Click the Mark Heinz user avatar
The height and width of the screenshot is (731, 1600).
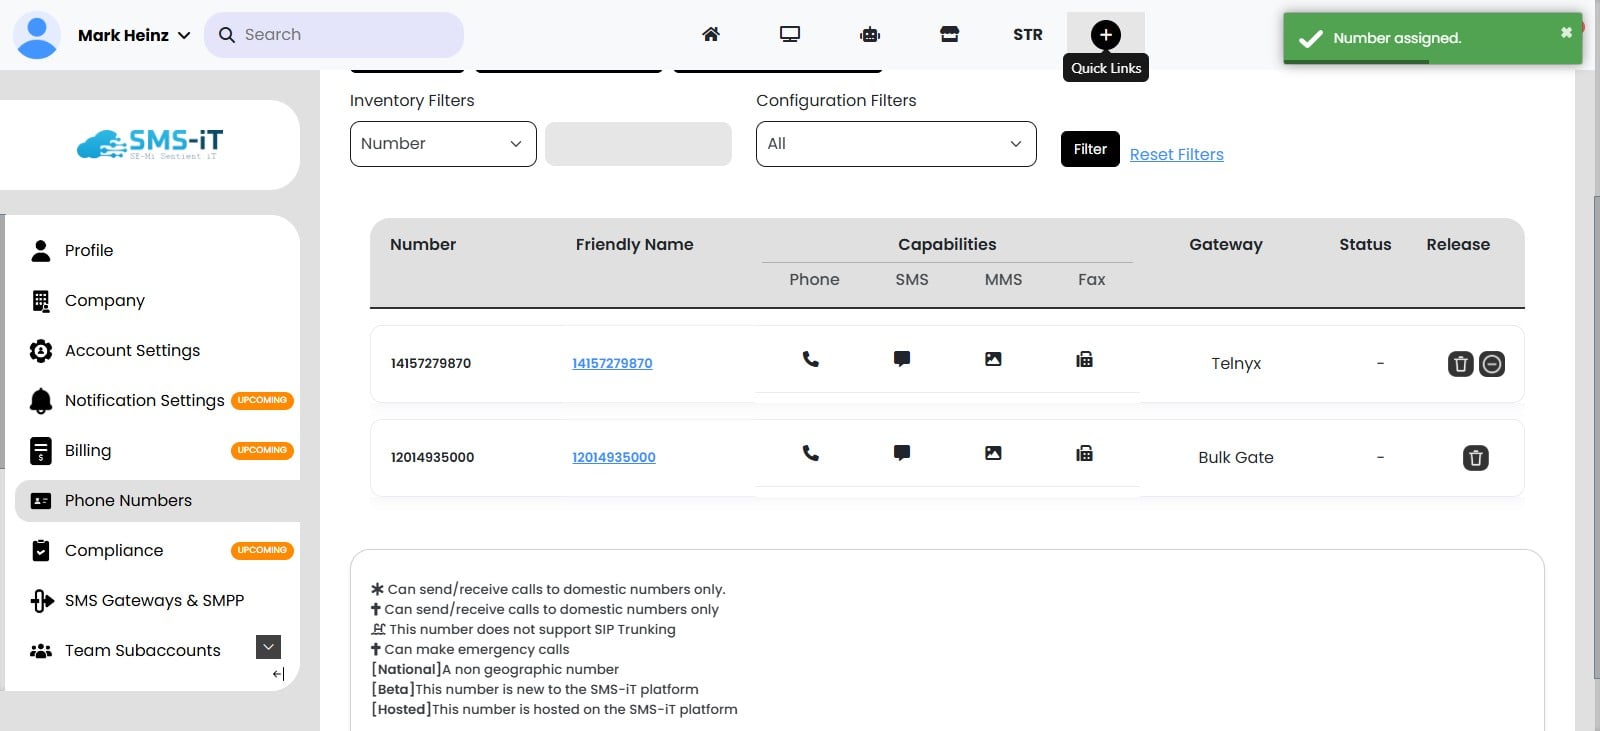[37, 35]
